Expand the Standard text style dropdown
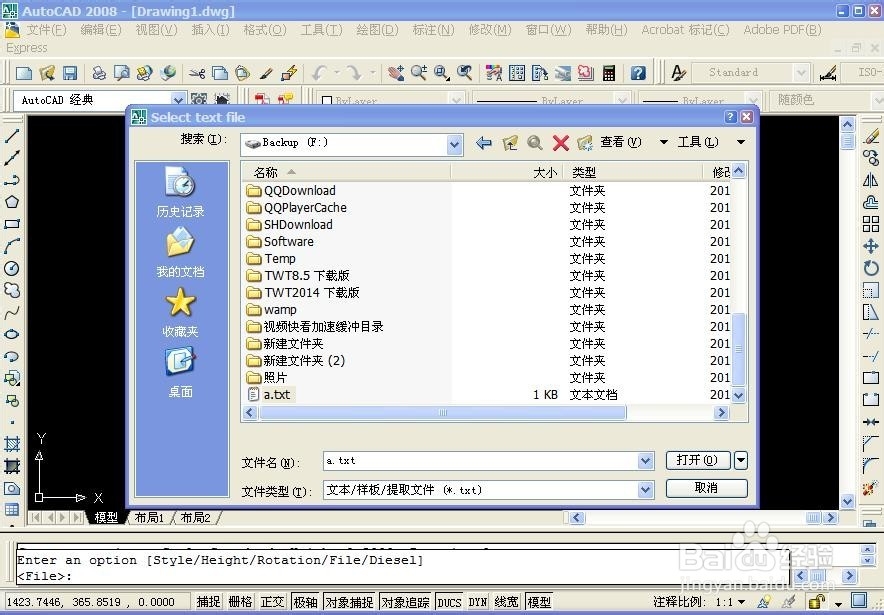Screen dimensions: 884x615 [x=801, y=73]
